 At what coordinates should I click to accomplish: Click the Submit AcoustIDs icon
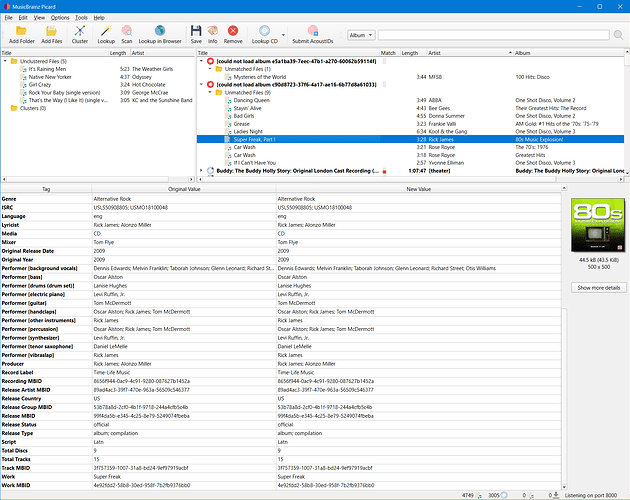pyautogui.click(x=313, y=31)
